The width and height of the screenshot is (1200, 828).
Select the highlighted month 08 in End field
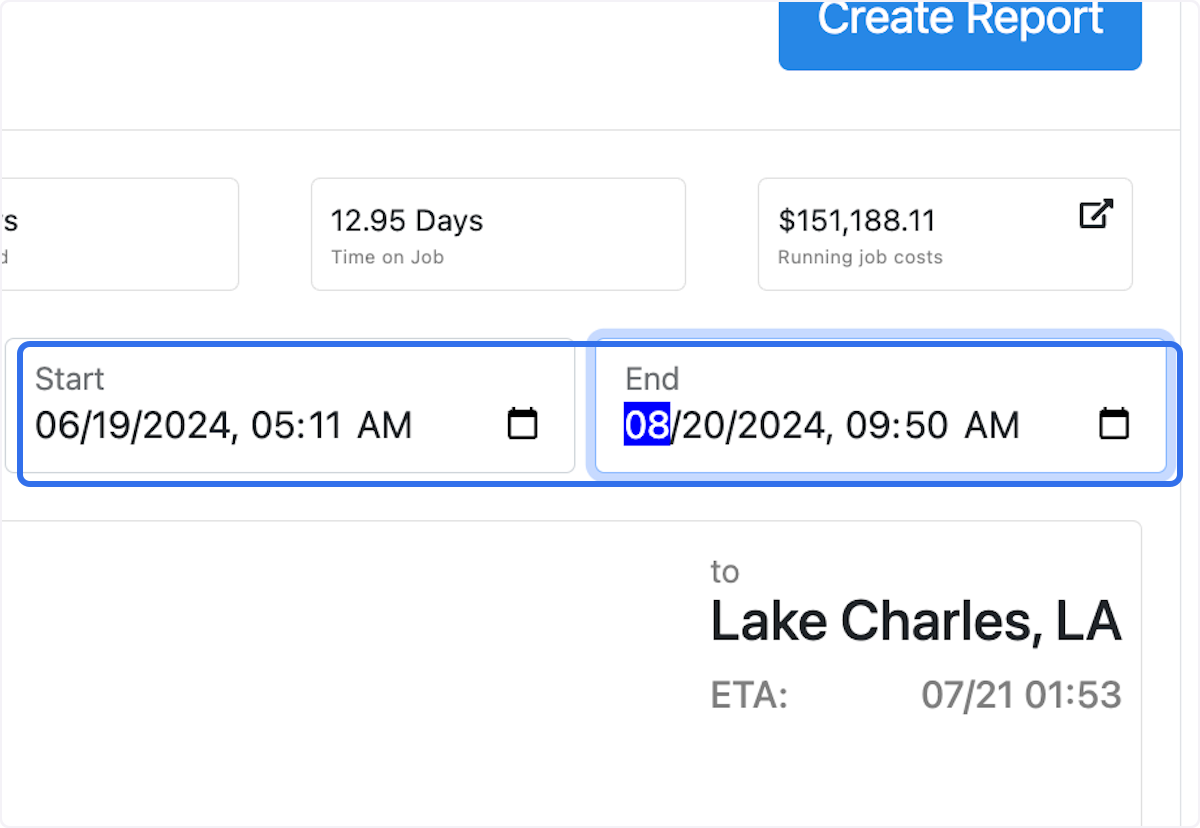pos(647,426)
